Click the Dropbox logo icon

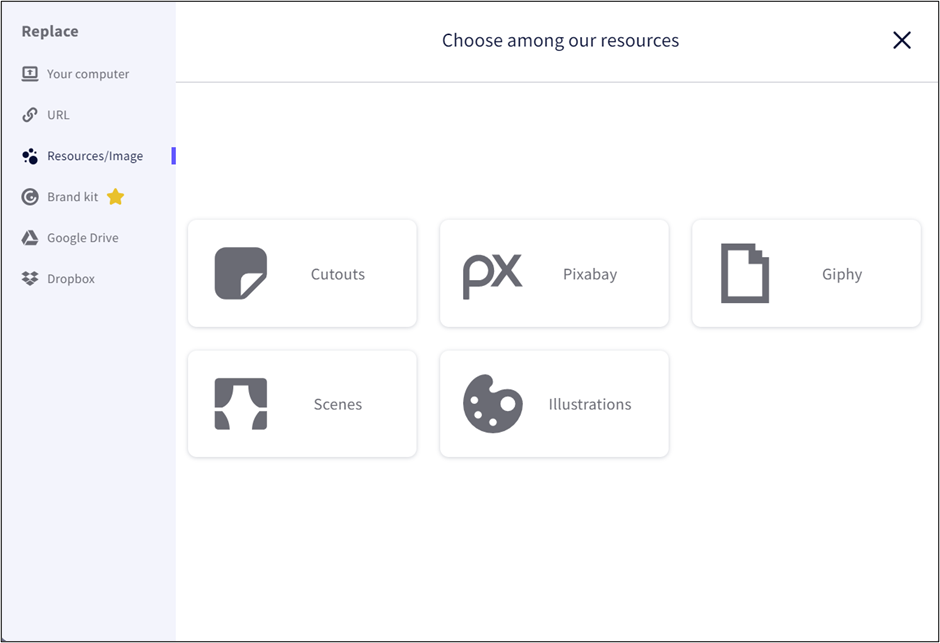coord(30,279)
